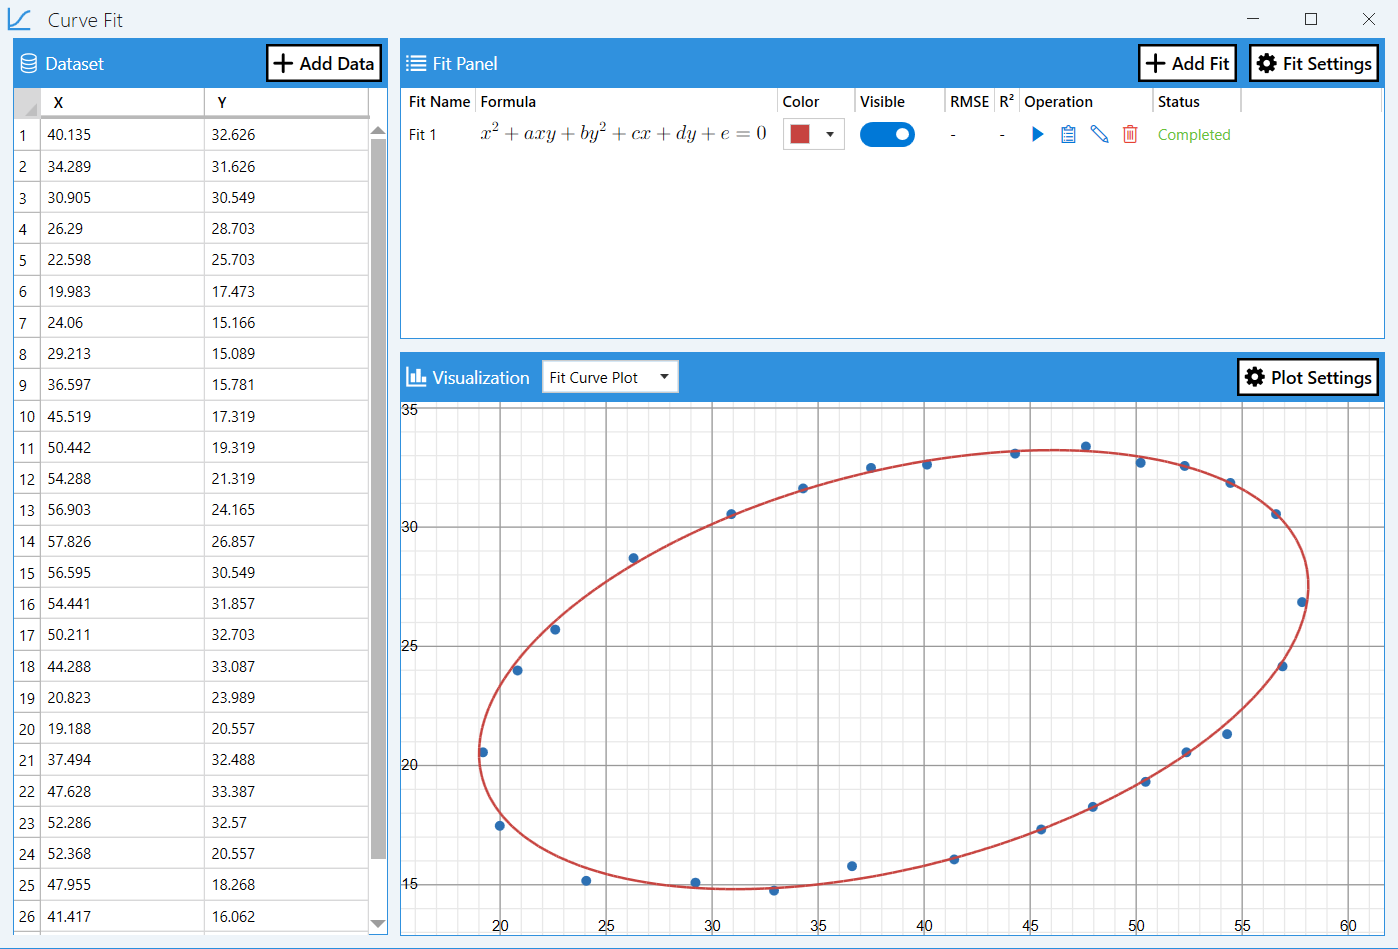Viewport: 1398px width, 949px height.
Task: Click the dataset scrollbar down arrow
Action: [x=378, y=923]
